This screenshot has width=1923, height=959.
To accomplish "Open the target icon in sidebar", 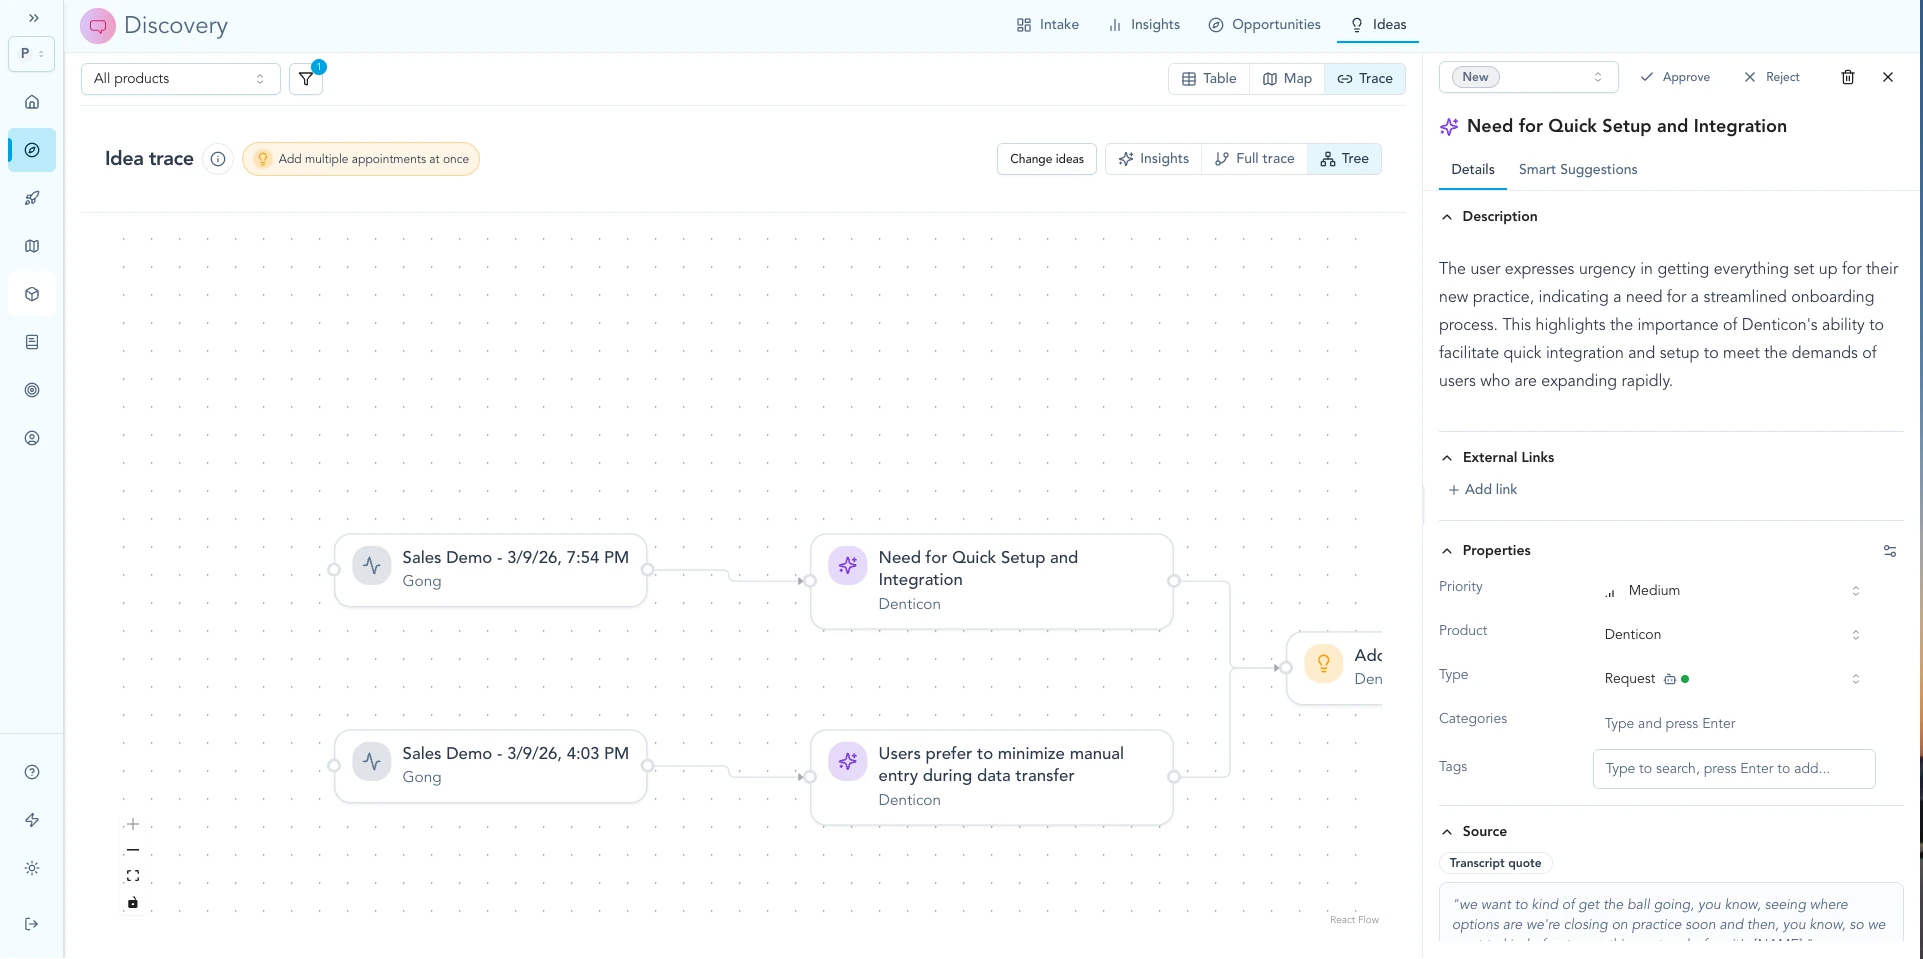I will point(32,390).
